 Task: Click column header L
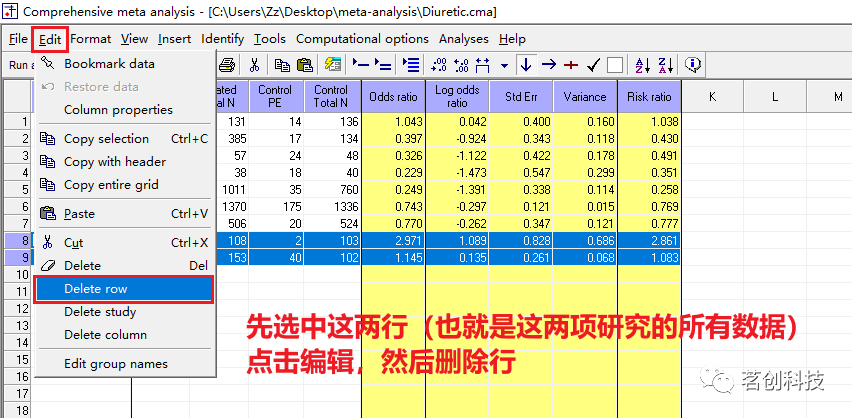coord(775,97)
